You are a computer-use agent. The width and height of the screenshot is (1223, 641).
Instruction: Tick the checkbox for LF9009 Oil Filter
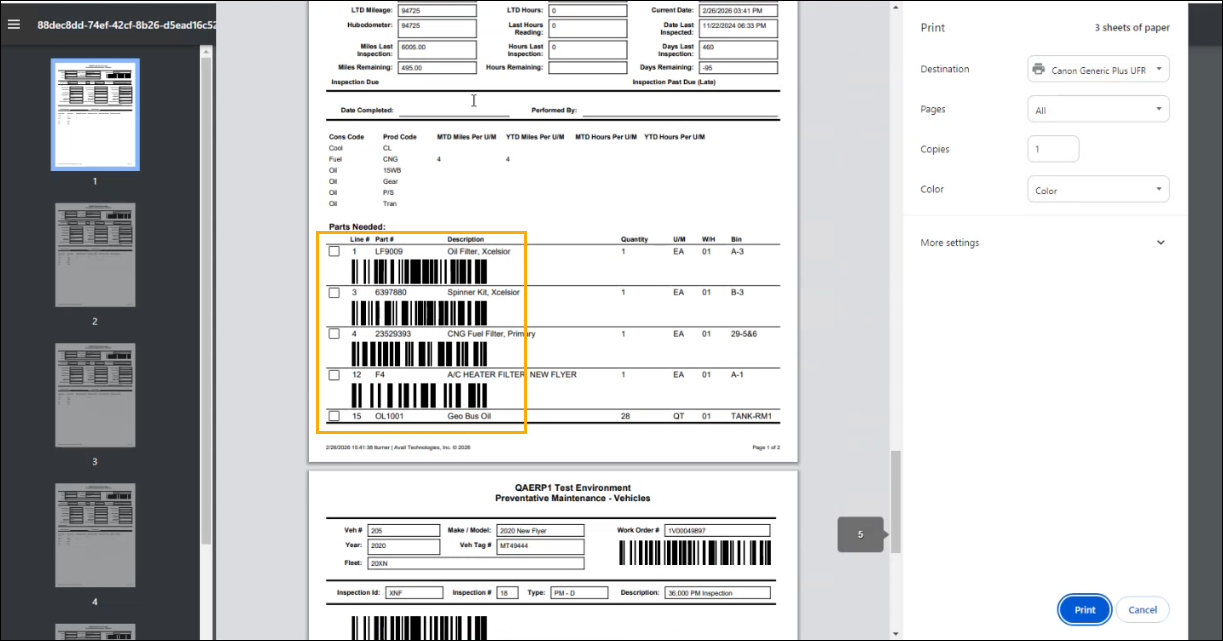pyautogui.click(x=334, y=252)
